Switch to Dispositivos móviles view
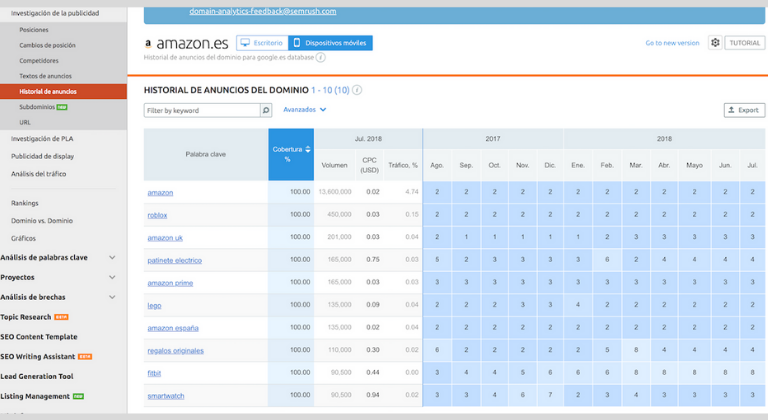Viewport: 768px width, 420px height. point(331,43)
